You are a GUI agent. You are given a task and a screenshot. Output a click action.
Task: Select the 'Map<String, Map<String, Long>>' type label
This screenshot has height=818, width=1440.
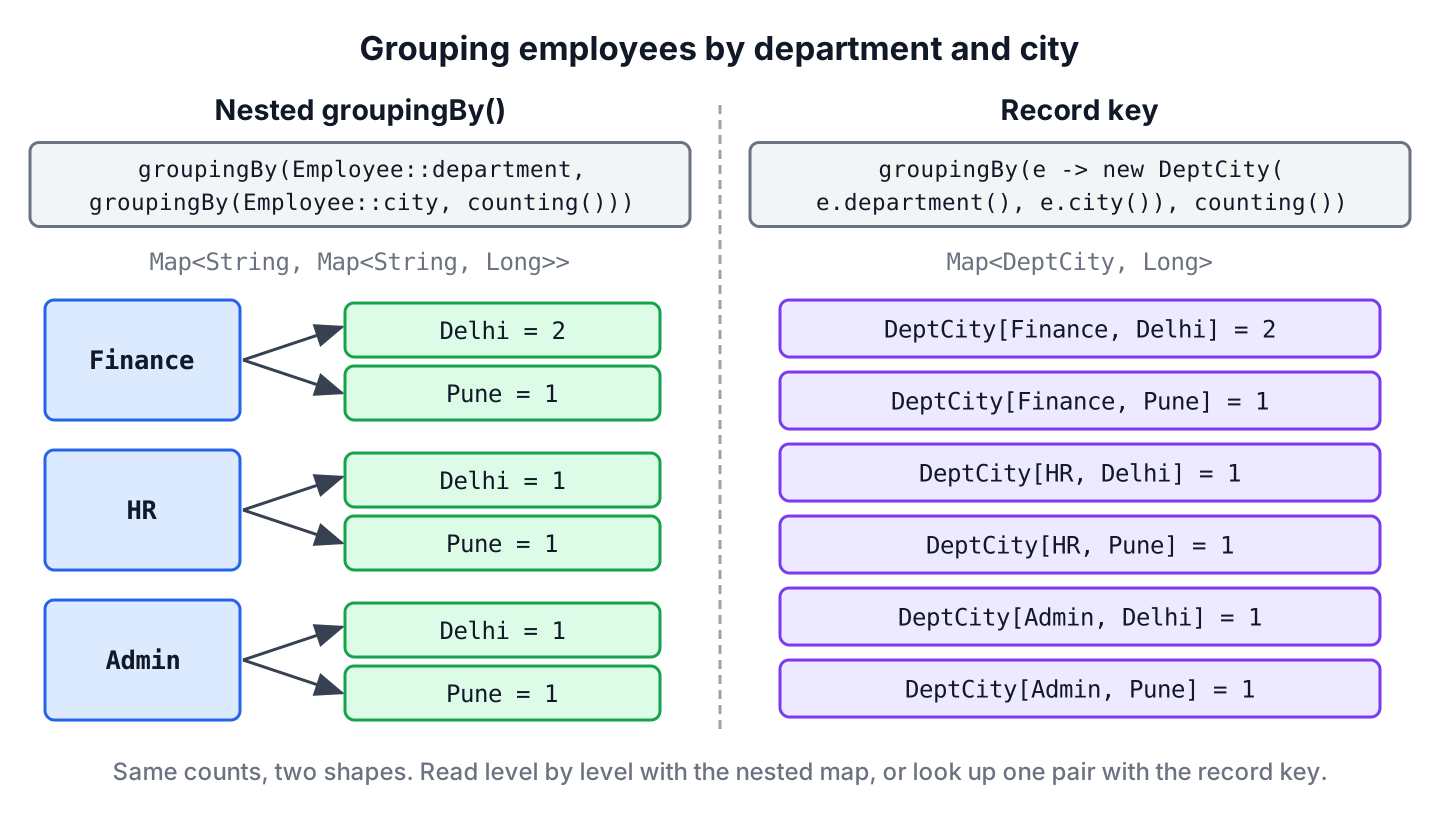360,262
